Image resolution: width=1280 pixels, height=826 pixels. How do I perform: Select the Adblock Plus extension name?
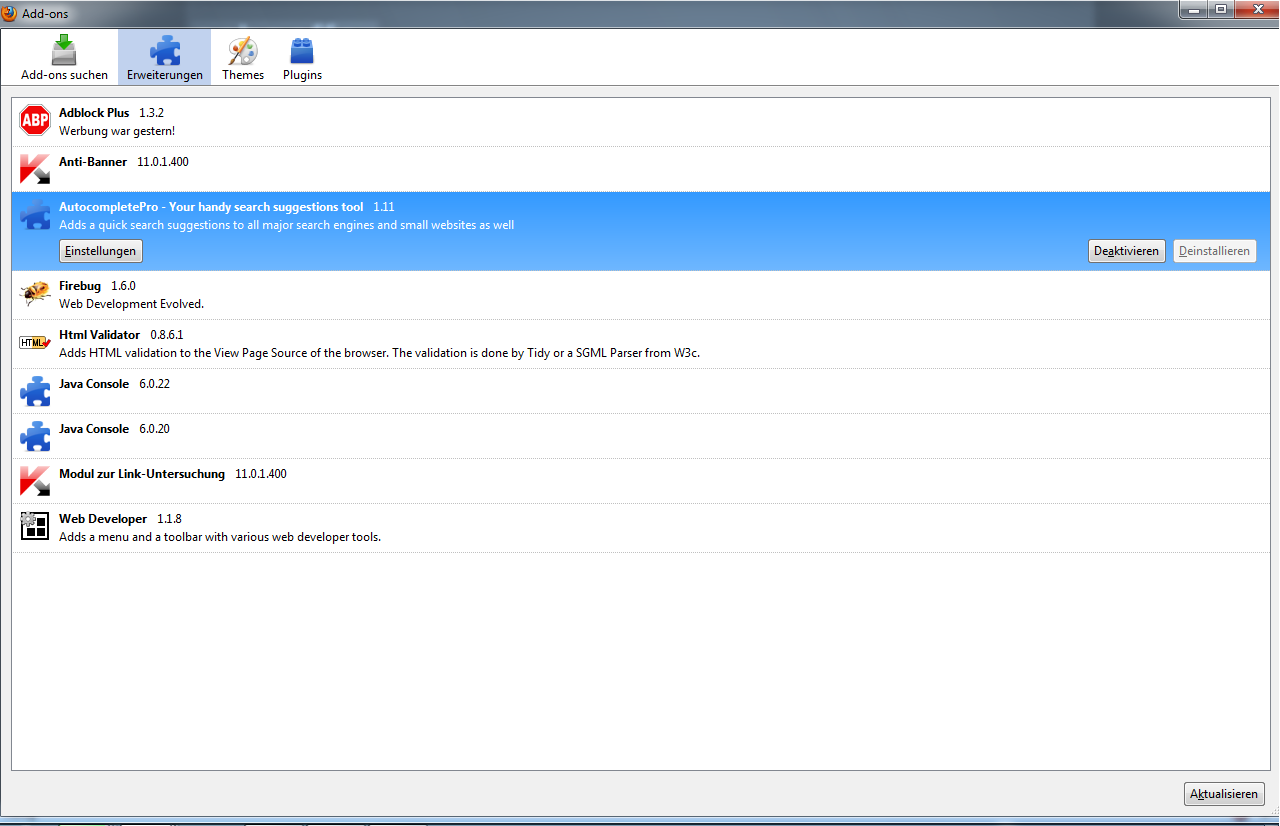pos(94,113)
